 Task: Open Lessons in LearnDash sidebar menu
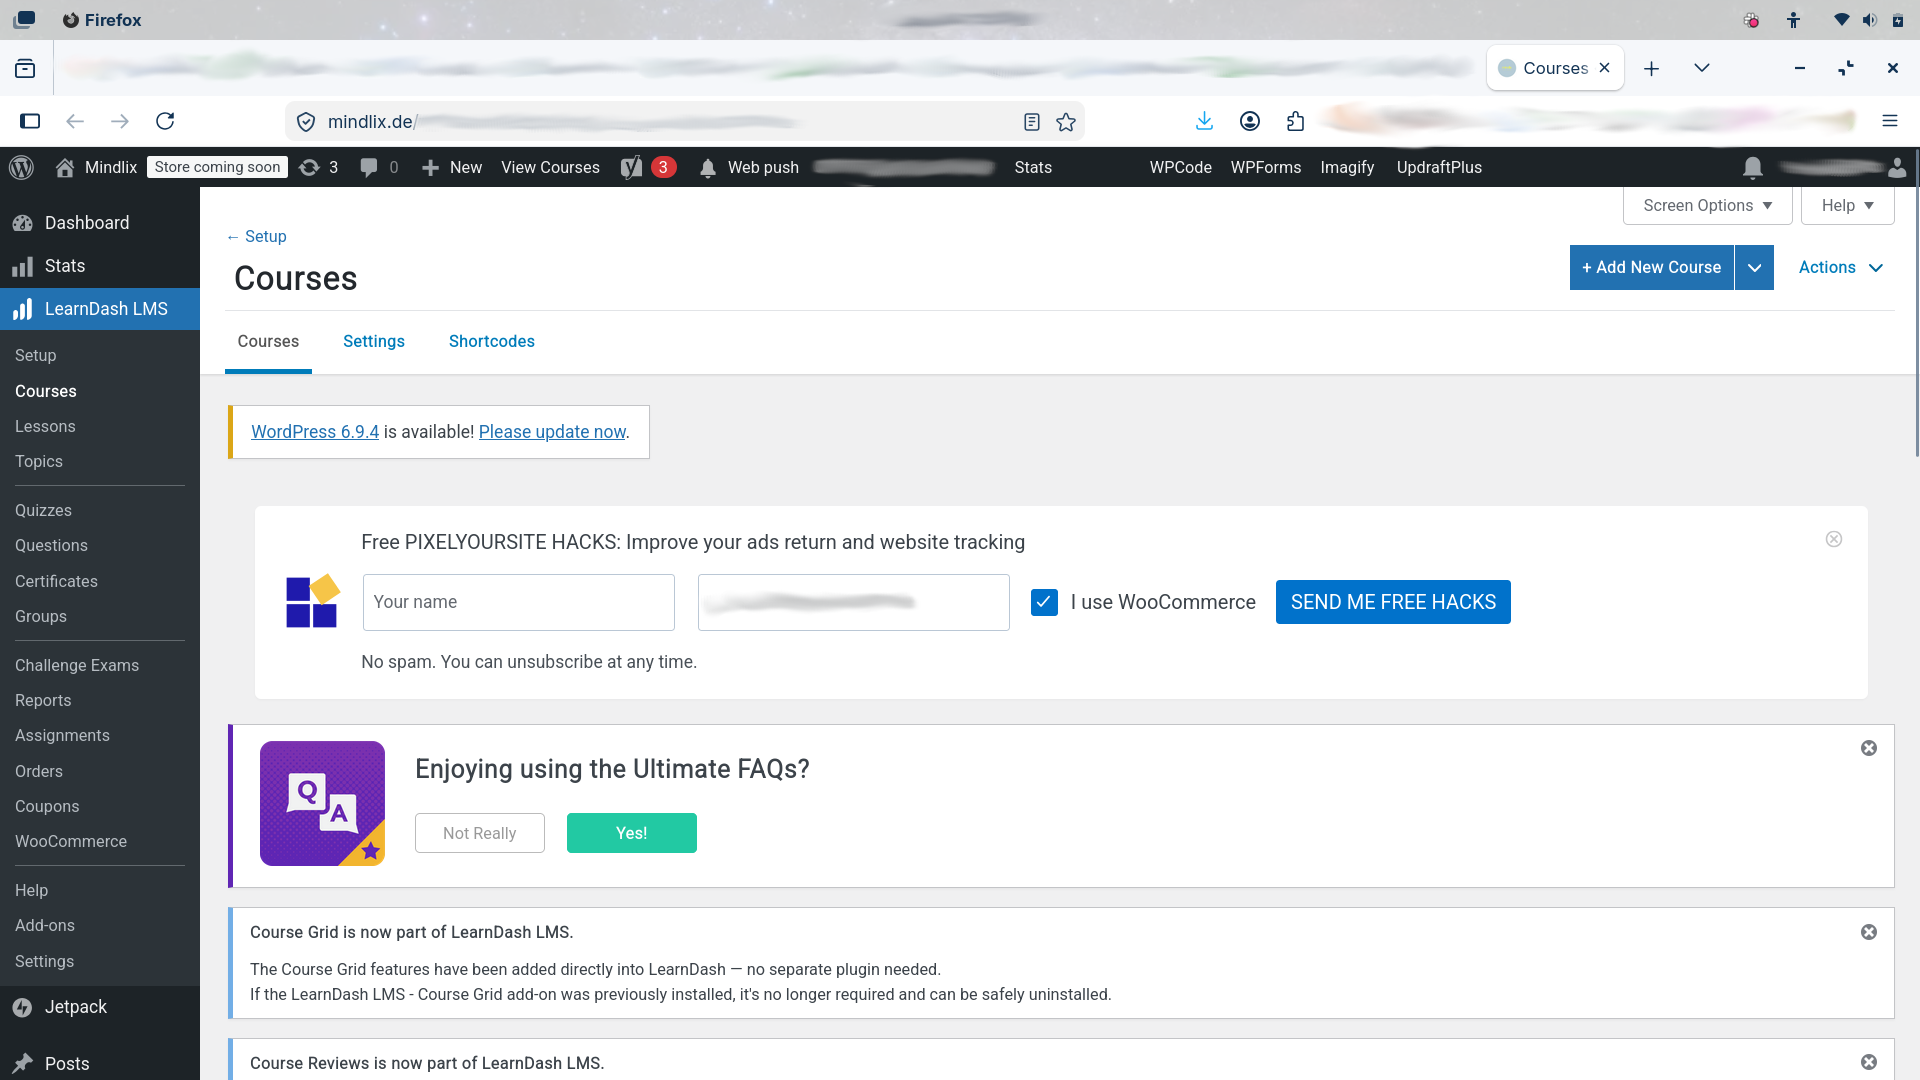[x=45, y=426]
